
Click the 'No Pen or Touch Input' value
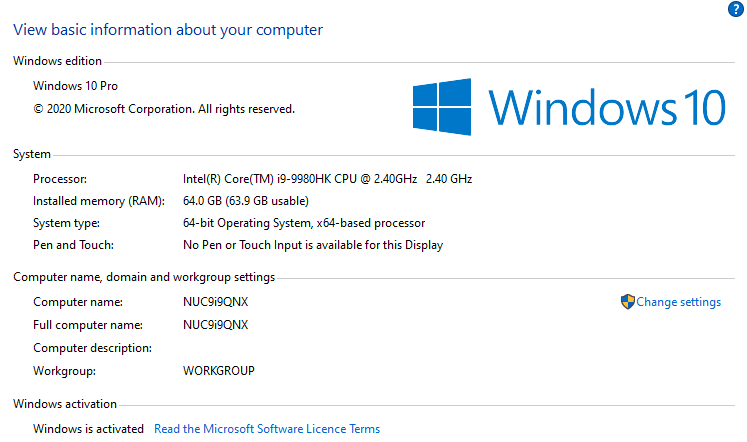pyautogui.click(x=313, y=245)
